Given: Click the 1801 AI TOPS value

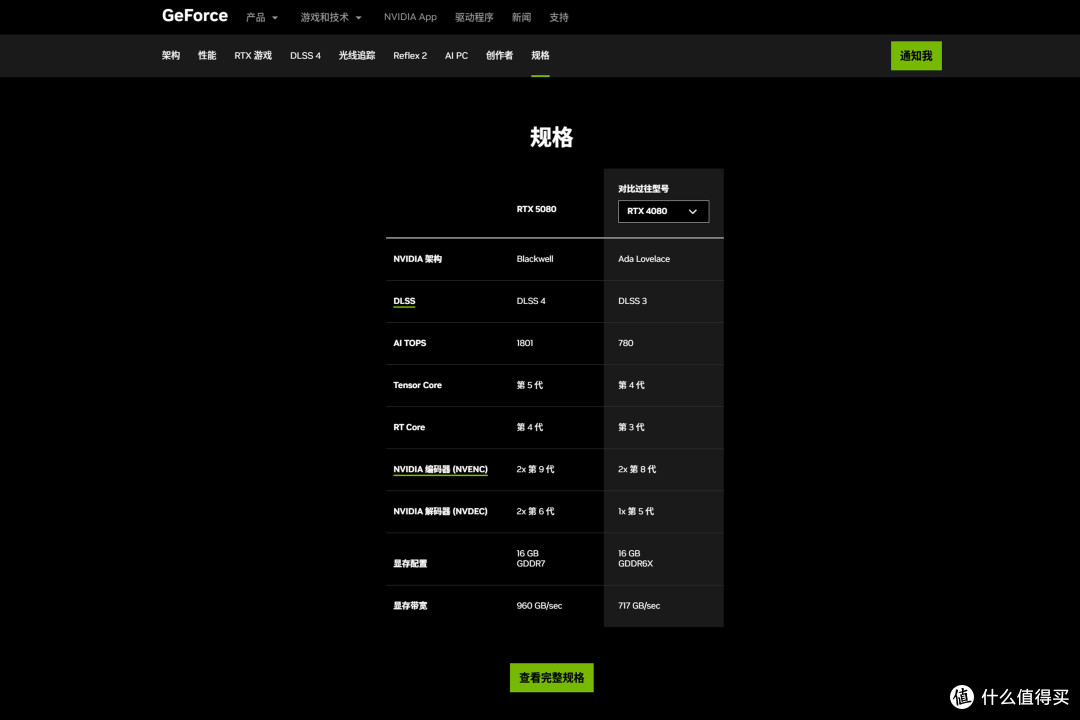Looking at the screenshot, I should (524, 343).
